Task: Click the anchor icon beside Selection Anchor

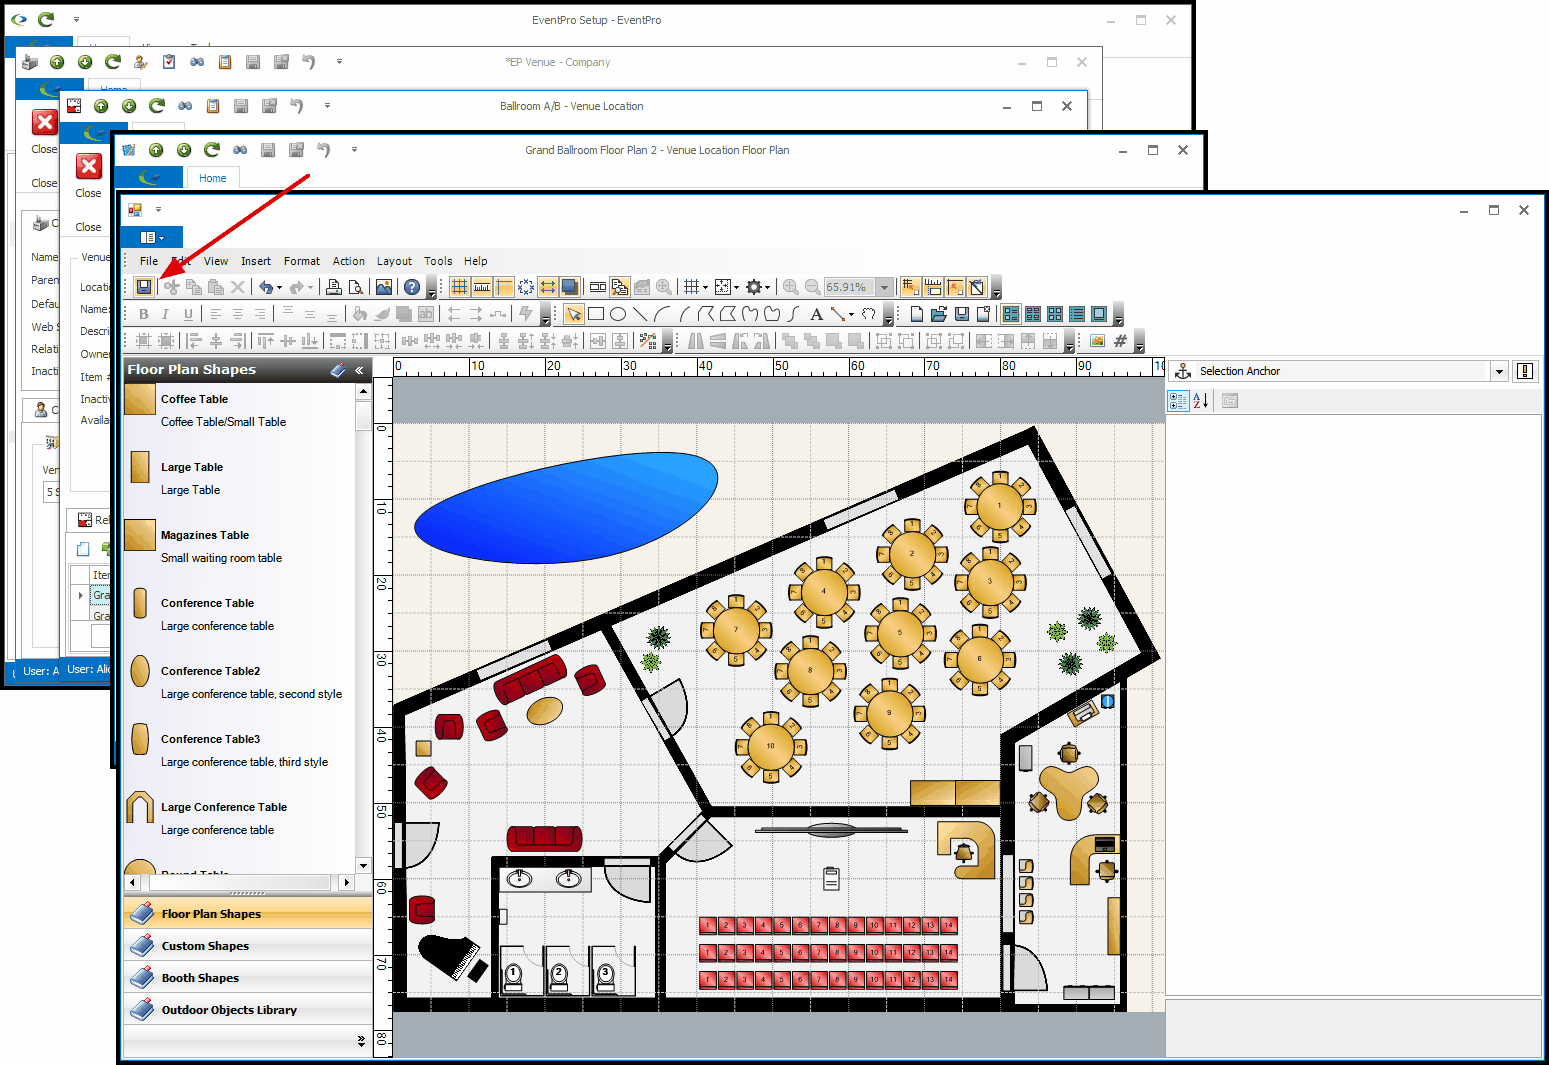Action: tap(1183, 371)
